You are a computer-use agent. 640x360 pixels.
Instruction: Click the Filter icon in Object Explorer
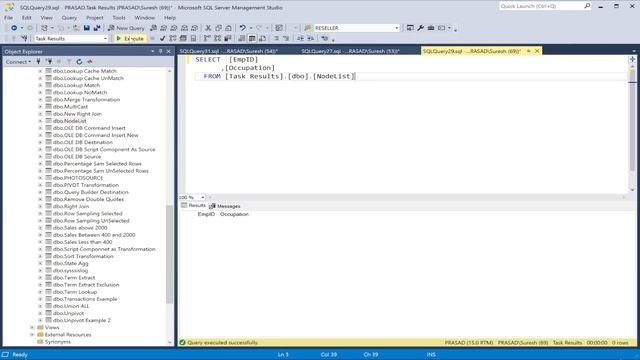[x=69, y=62]
